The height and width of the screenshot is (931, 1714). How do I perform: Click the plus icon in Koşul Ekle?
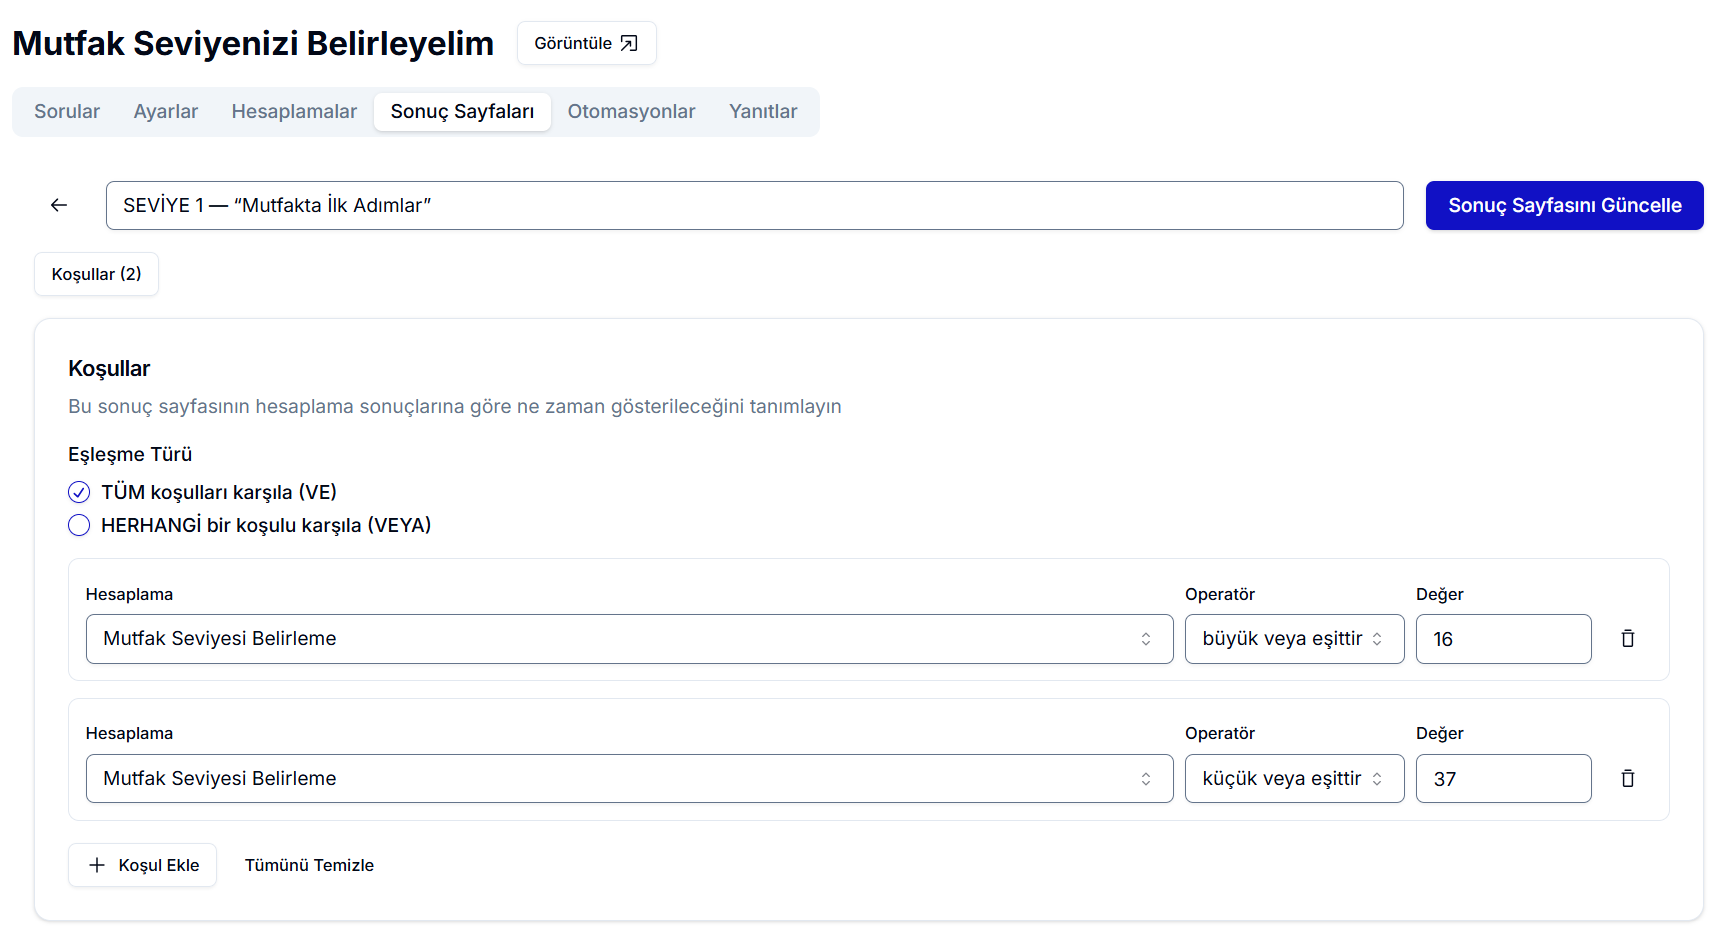click(x=97, y=865)
